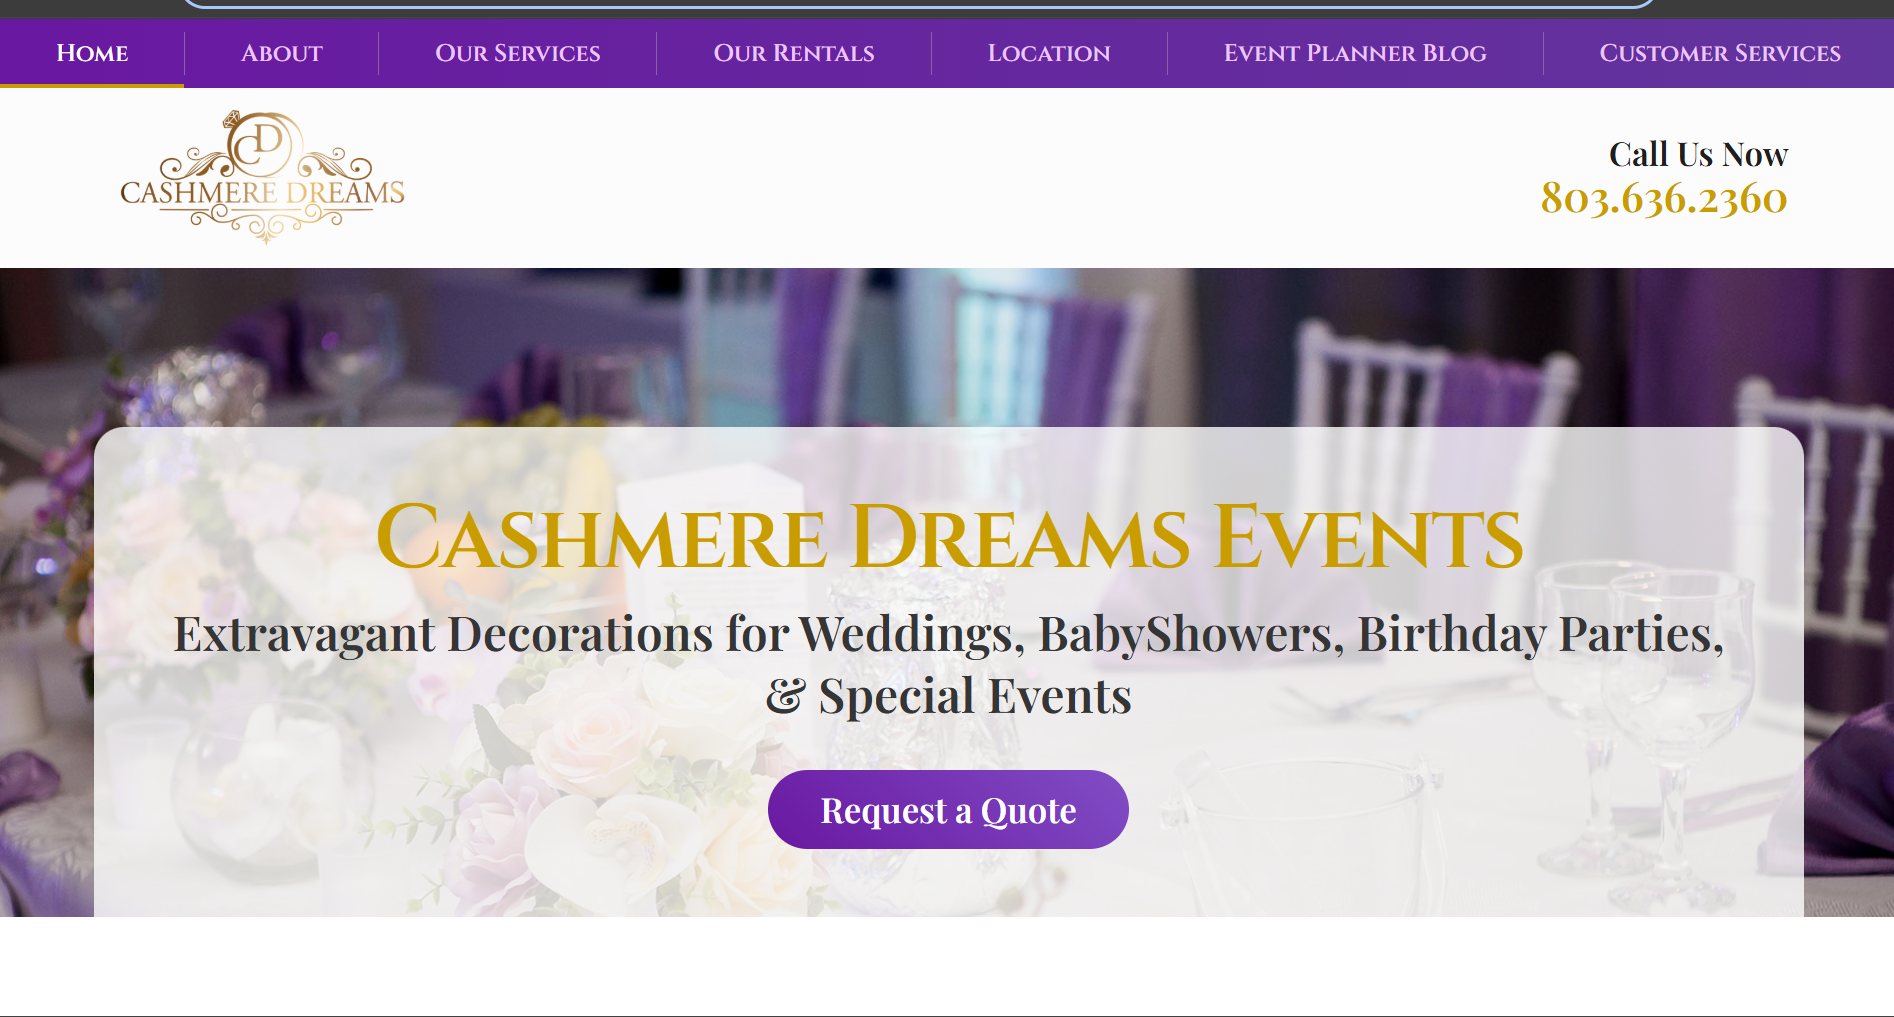The height and width of the screenshot is (1017, 1894).
Task: Click the Extravagant Decorations tagline text
Action: (949, 664)
